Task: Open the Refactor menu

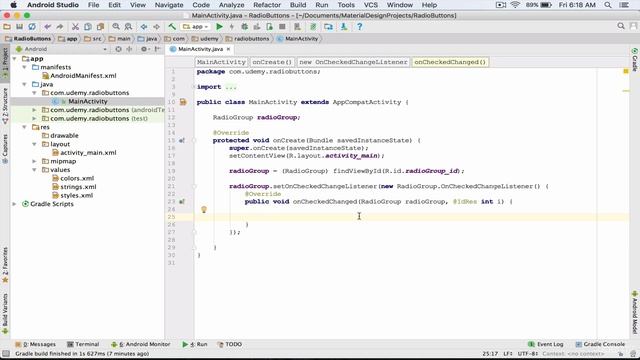Action: pos(267,5)
